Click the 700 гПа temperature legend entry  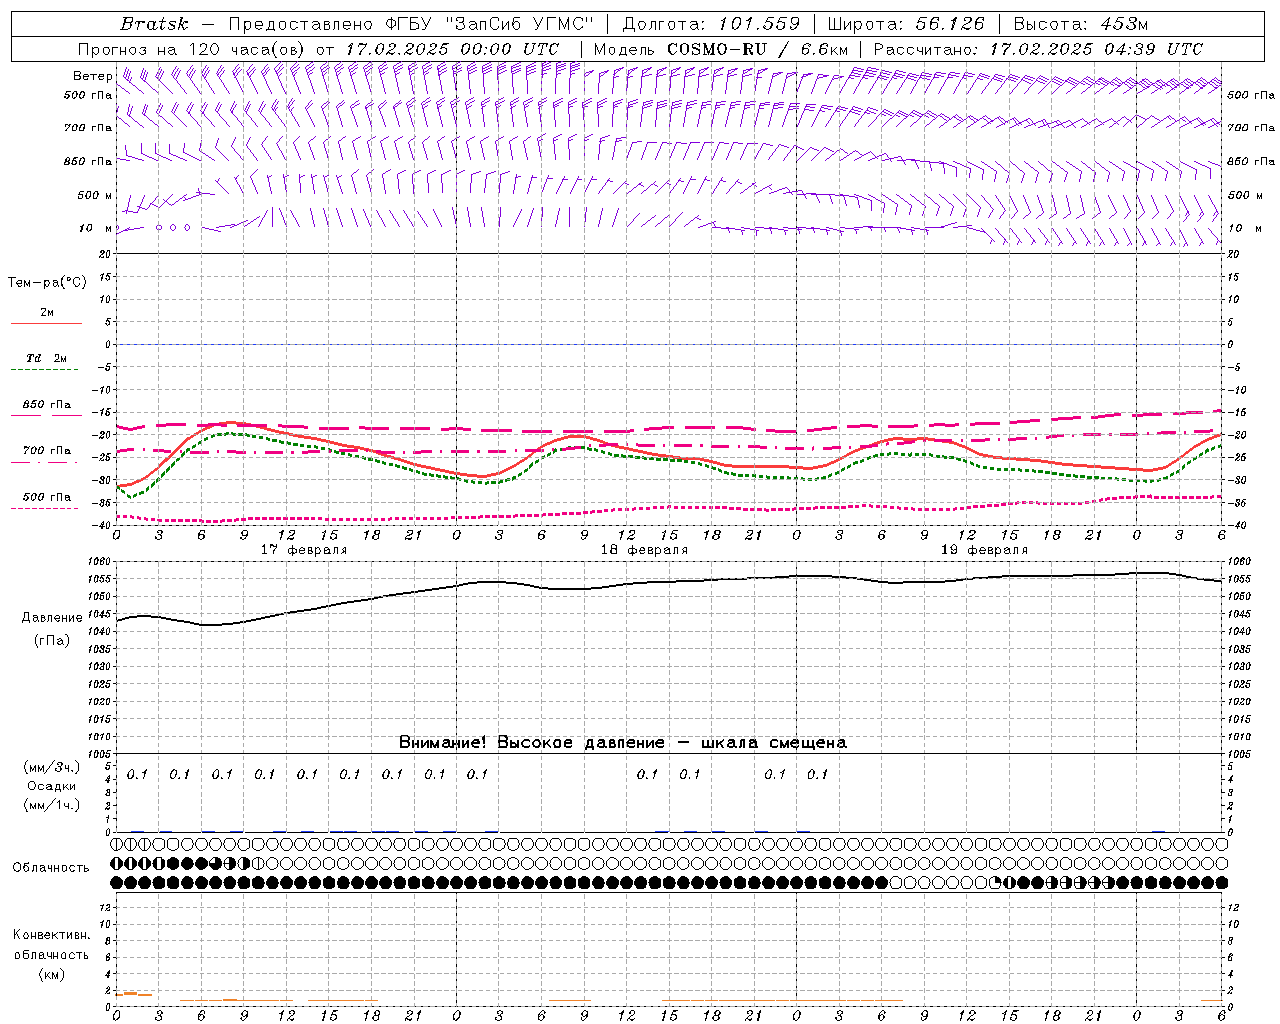tap(46, 451)
